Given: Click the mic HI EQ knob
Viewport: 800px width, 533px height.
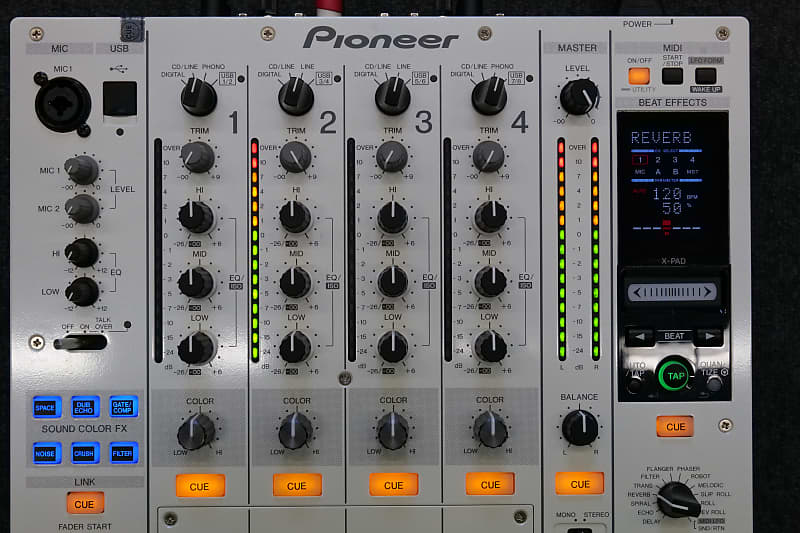Looking at the screenshot, I should click(82, 252).
